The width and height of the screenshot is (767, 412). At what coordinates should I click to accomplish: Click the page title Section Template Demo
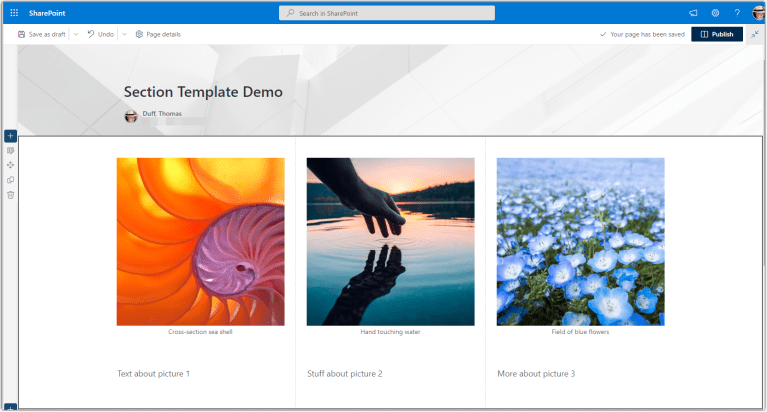(x=203, y=92)
